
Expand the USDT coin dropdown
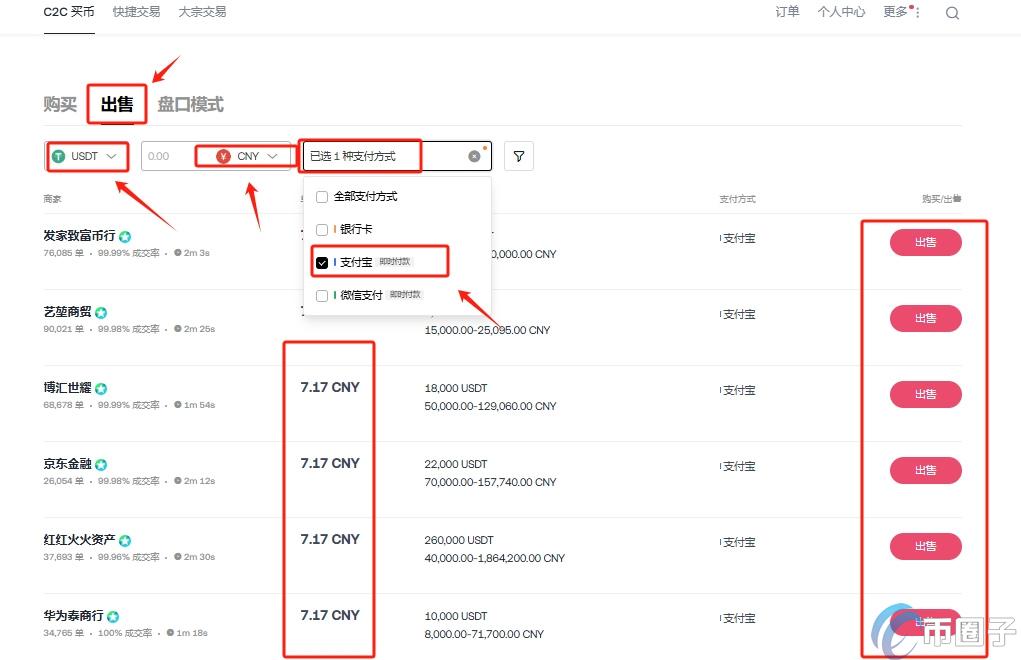pos(111,156)
